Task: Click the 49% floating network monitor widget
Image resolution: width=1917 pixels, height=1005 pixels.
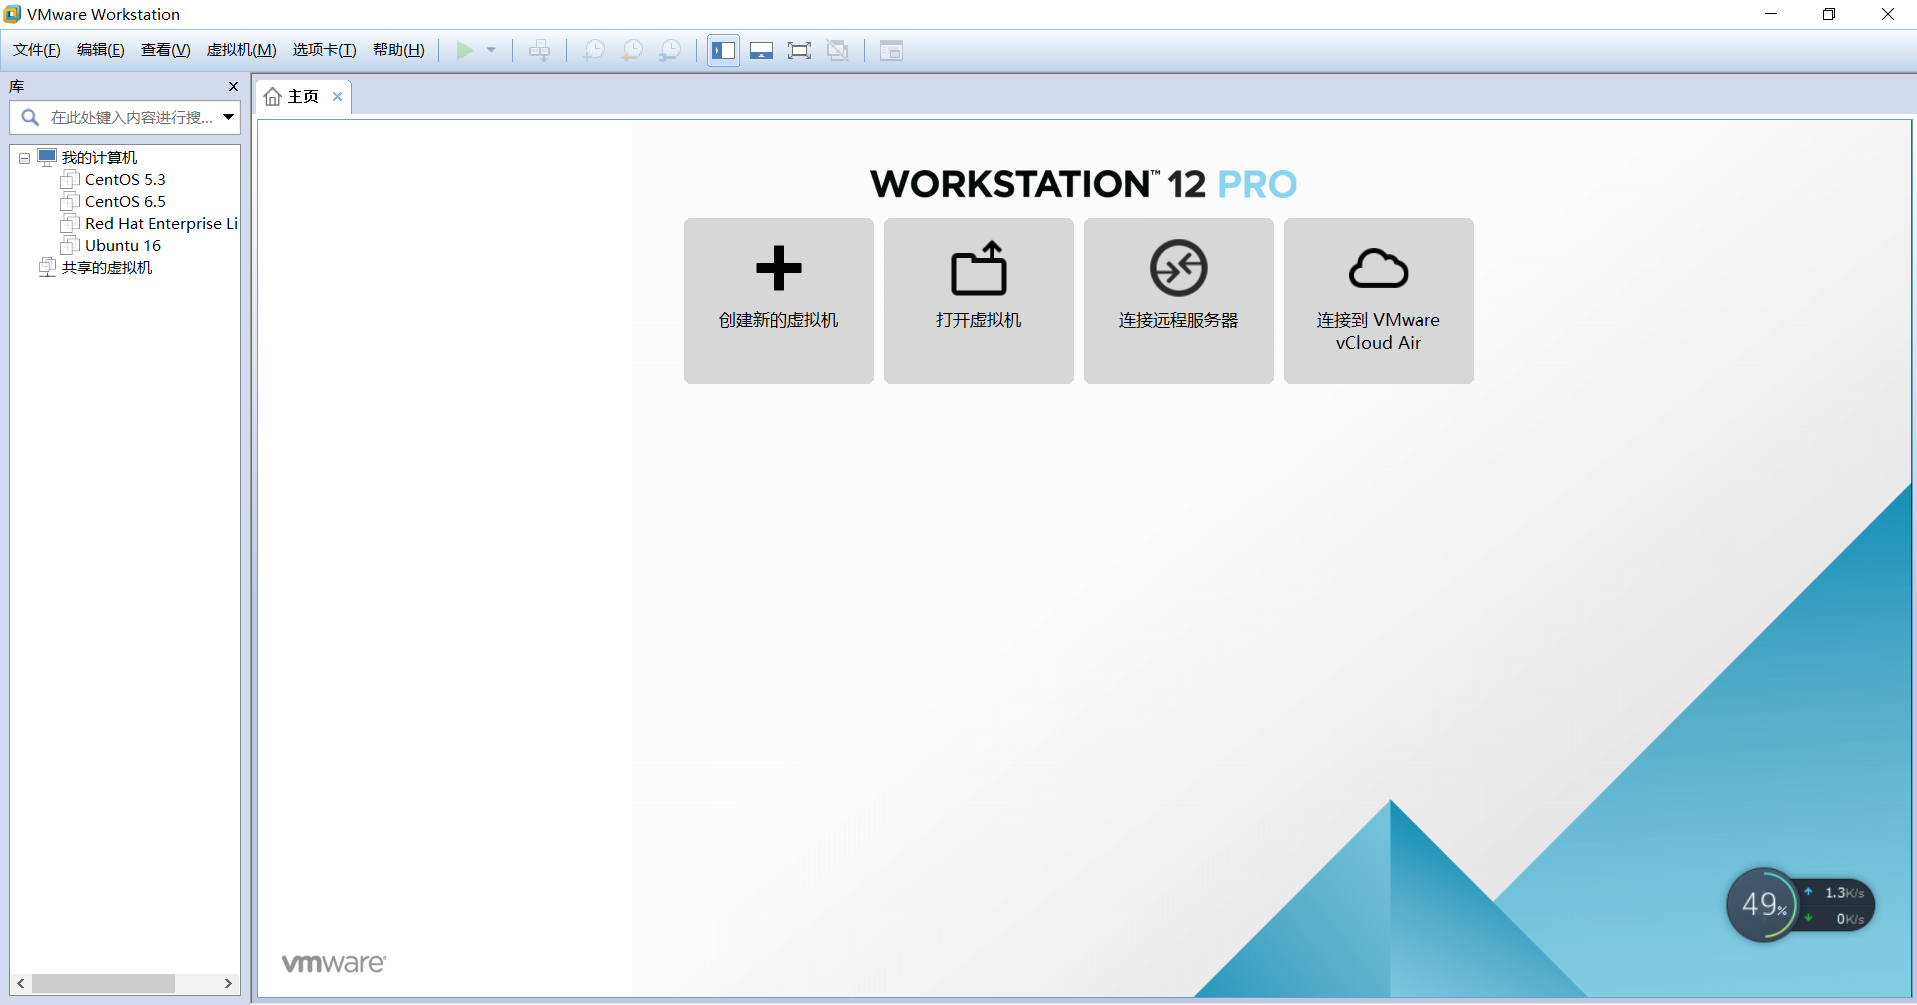Action: (x=1800, y=905)
